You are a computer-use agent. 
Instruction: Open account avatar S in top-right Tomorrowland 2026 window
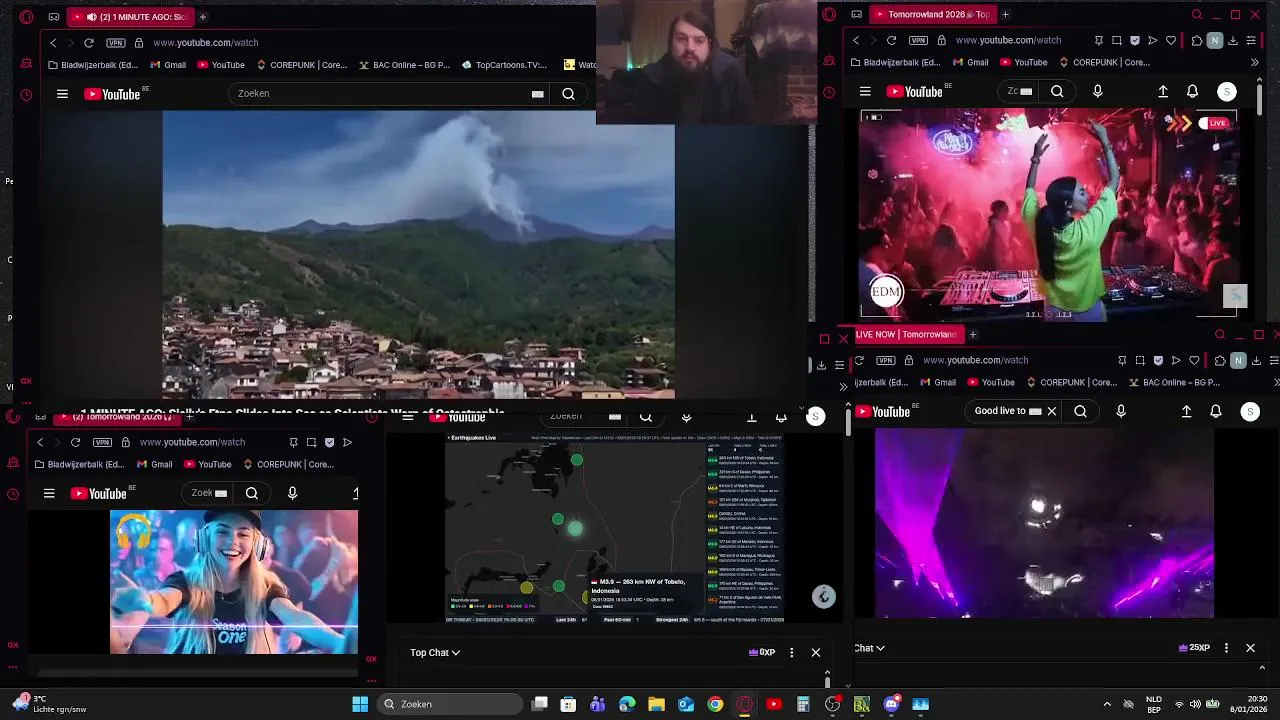pyautogui.click(x=1227, y=92)
